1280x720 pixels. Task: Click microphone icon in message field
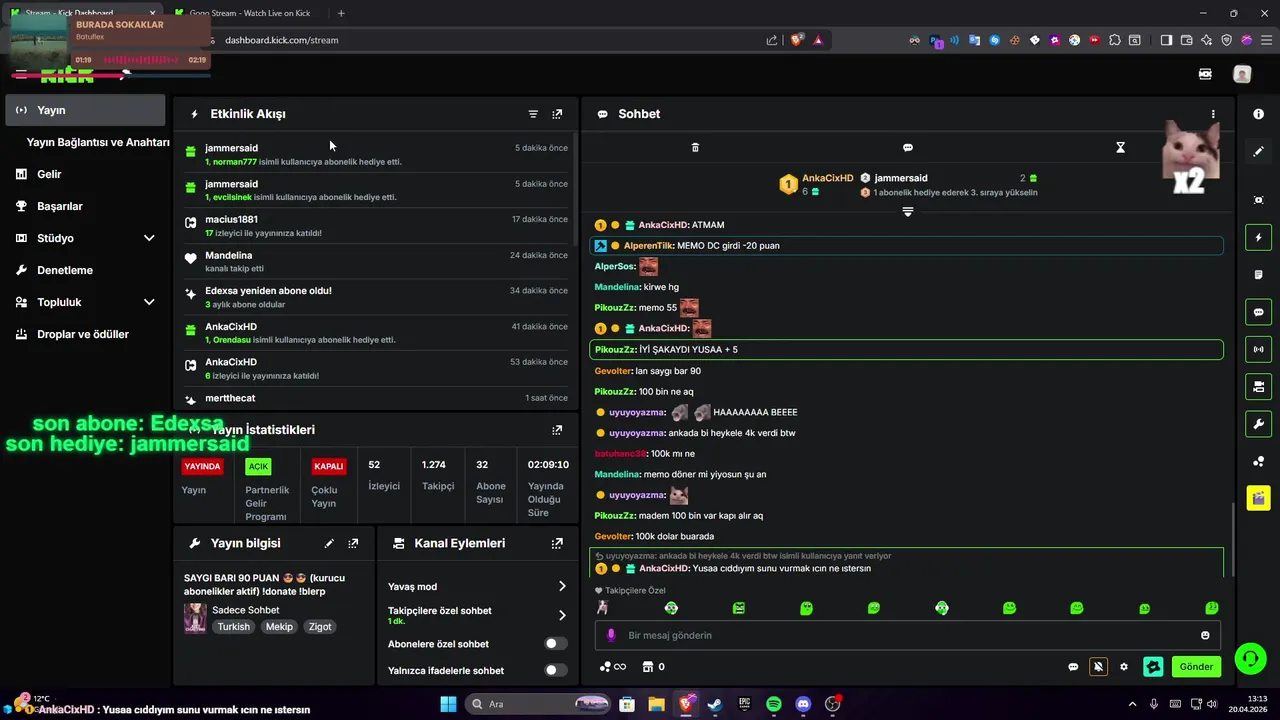click(611, 635)
